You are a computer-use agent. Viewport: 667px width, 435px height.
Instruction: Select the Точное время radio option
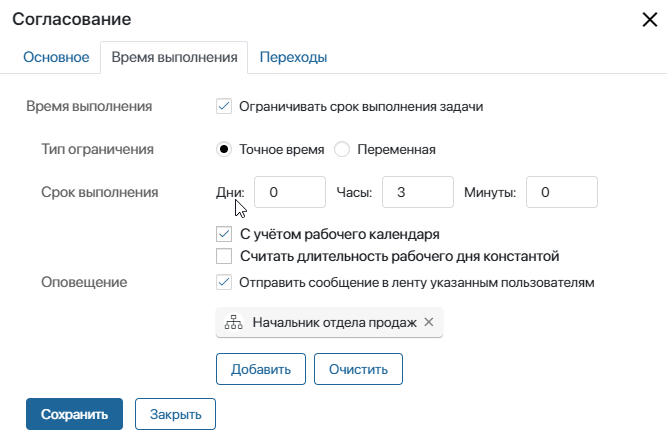click(224, 149)
